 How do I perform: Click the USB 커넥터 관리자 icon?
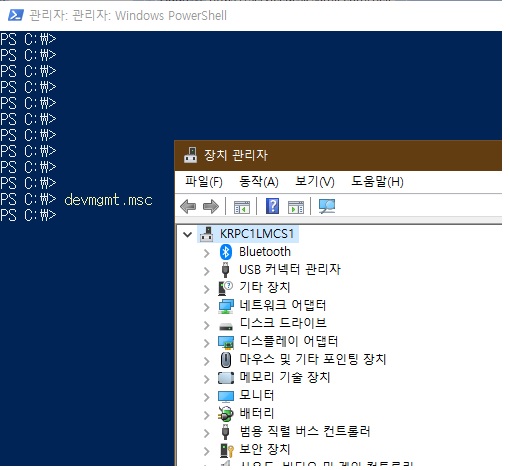(x=225, y=270)
